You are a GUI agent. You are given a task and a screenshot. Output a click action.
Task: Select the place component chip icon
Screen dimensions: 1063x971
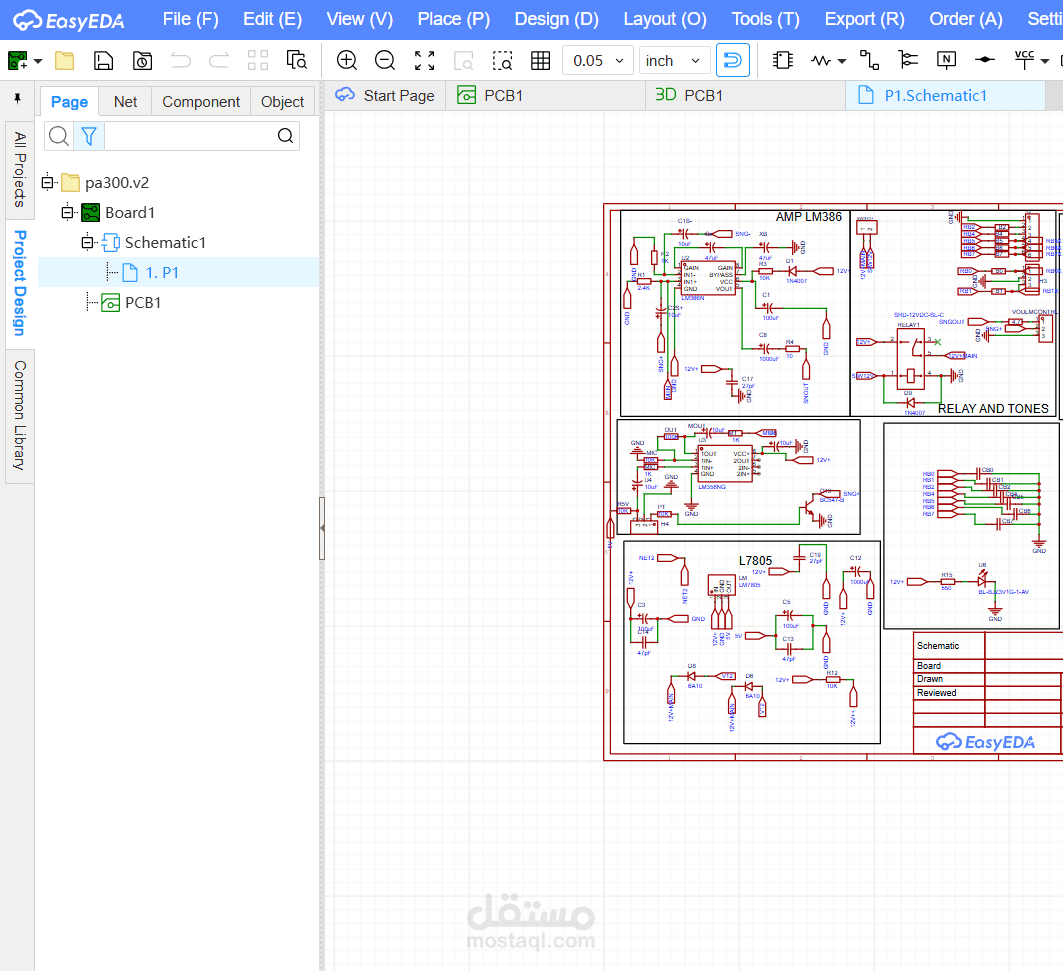click(x=783, y=61)
